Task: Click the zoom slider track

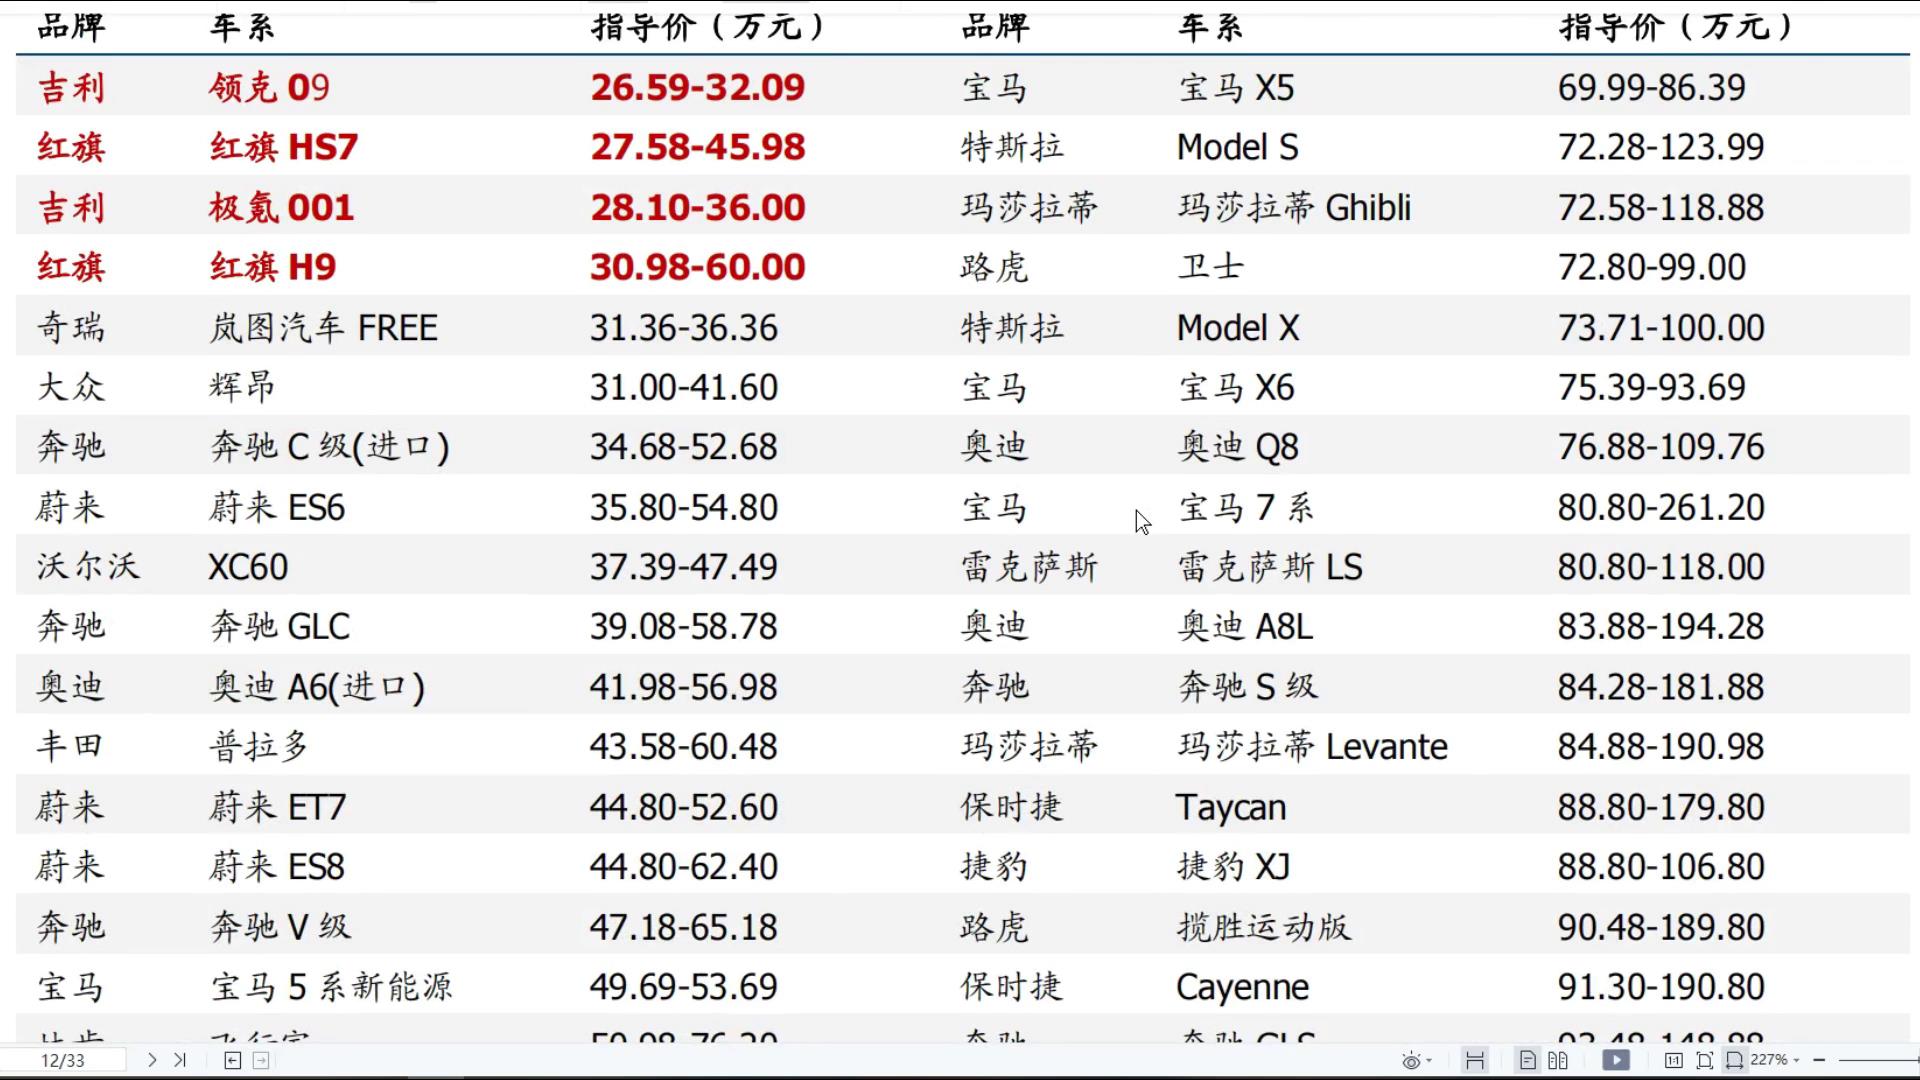Action: tap(1878, 1060)
